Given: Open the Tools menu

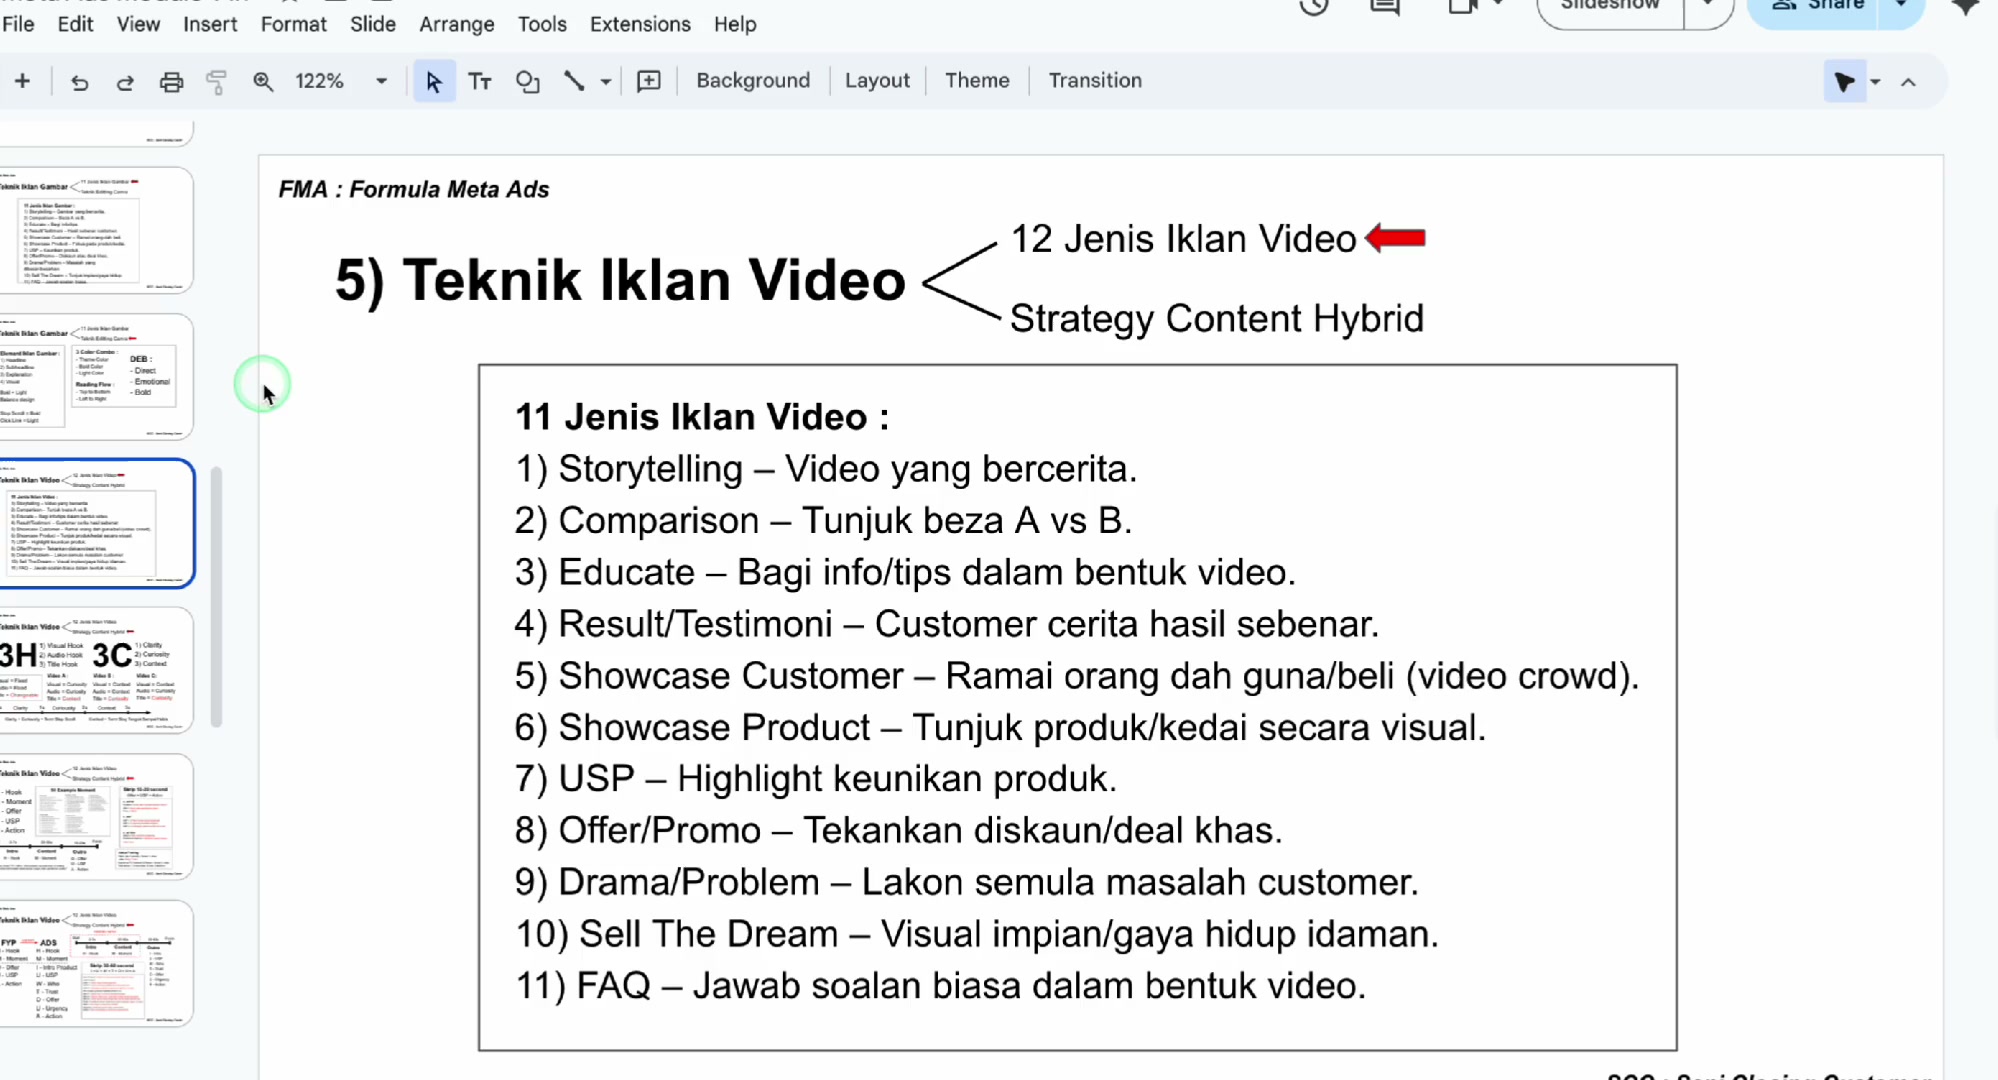Looking at the screenshot, I should coord(542,24).
